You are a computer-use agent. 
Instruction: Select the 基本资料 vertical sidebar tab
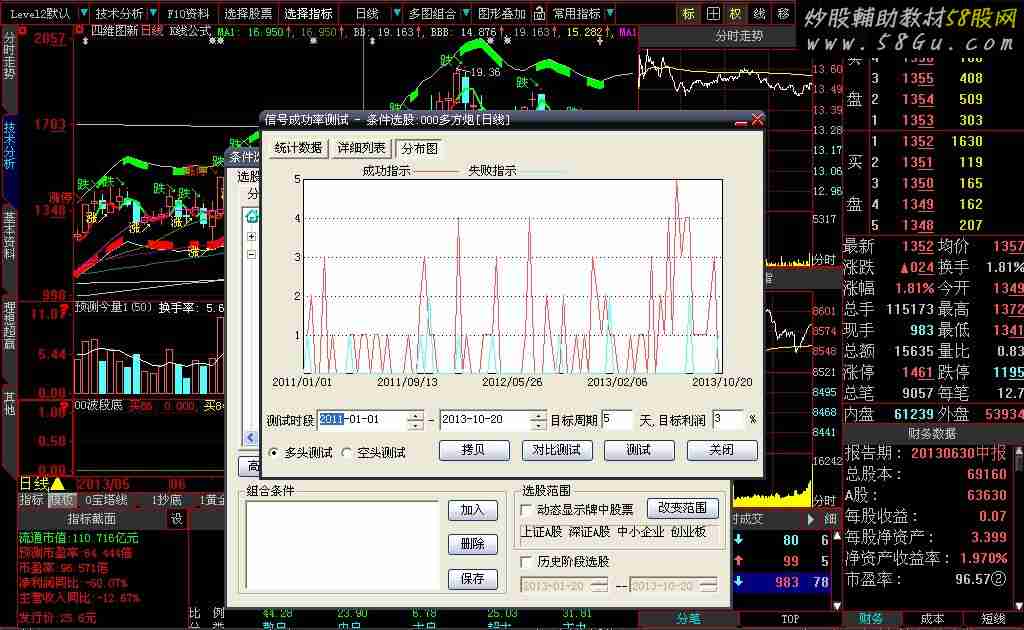click(x=9, y=236)
